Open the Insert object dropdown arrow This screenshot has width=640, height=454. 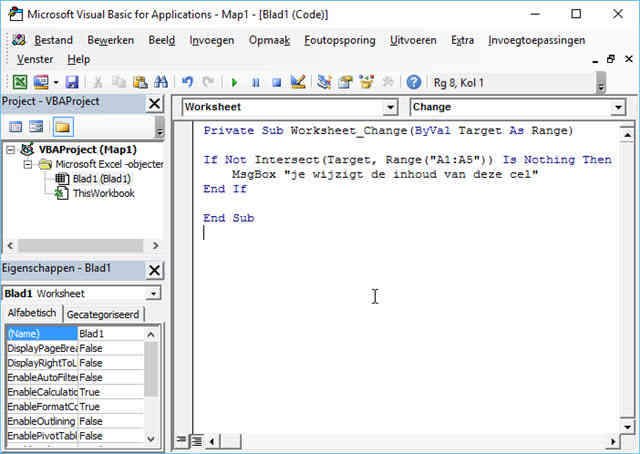tap(56, 82)
